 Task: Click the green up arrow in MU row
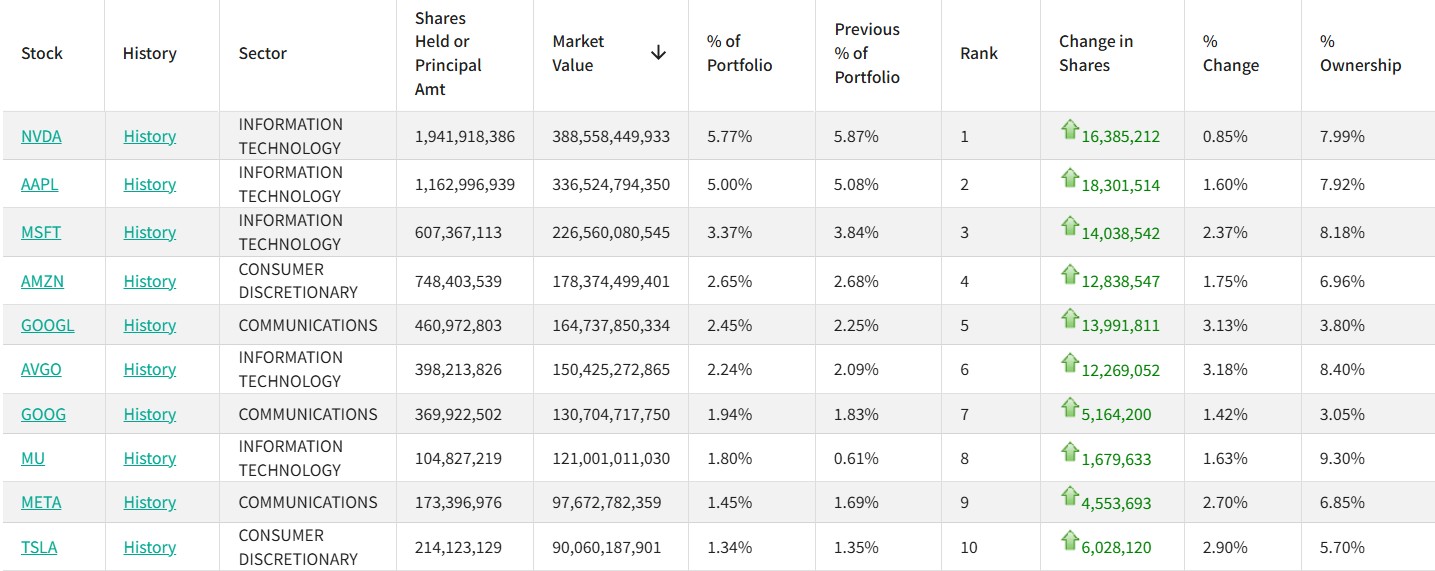point(1070,452)
